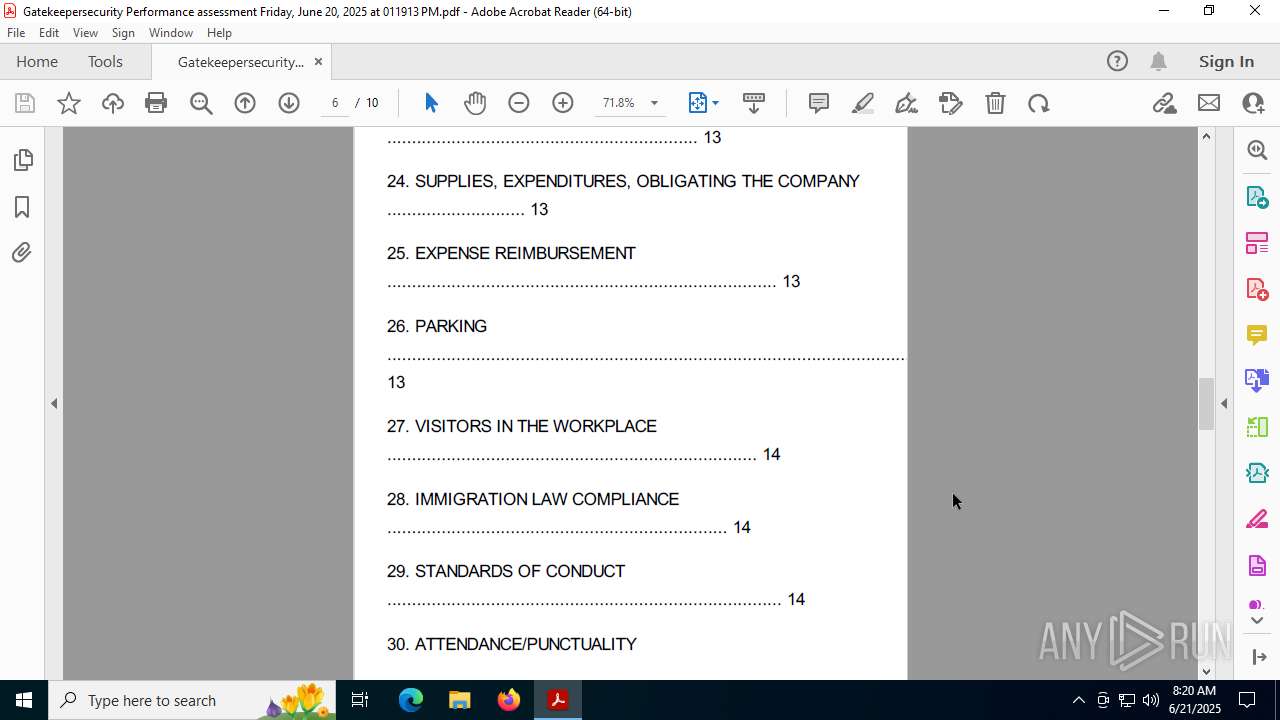Open the Create PDF tool
The image size is (1280, 720).
1257,288
